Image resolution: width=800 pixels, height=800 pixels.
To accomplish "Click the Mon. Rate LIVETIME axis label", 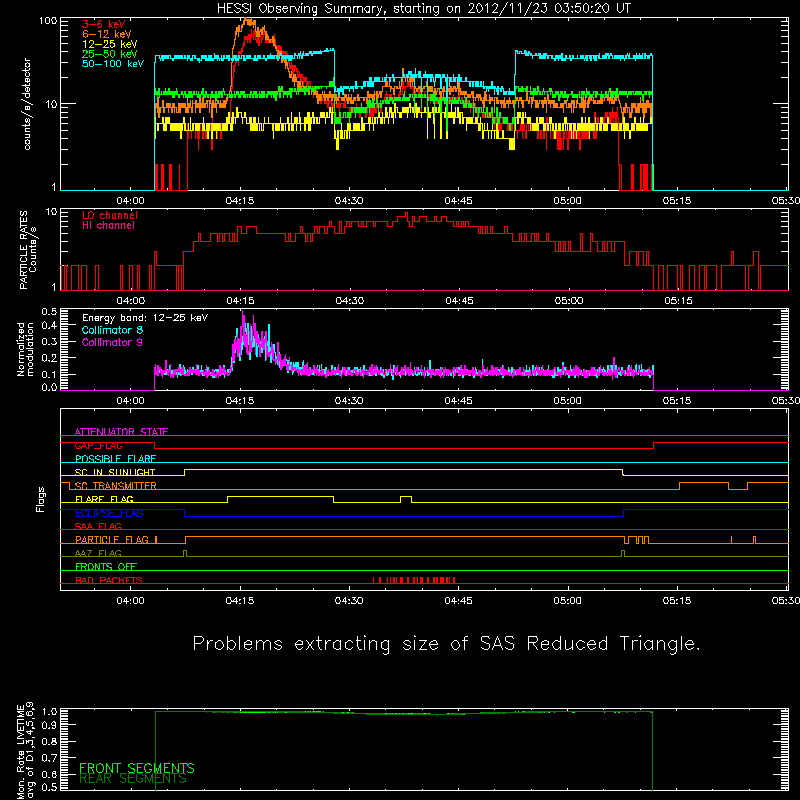I will 26,752.
